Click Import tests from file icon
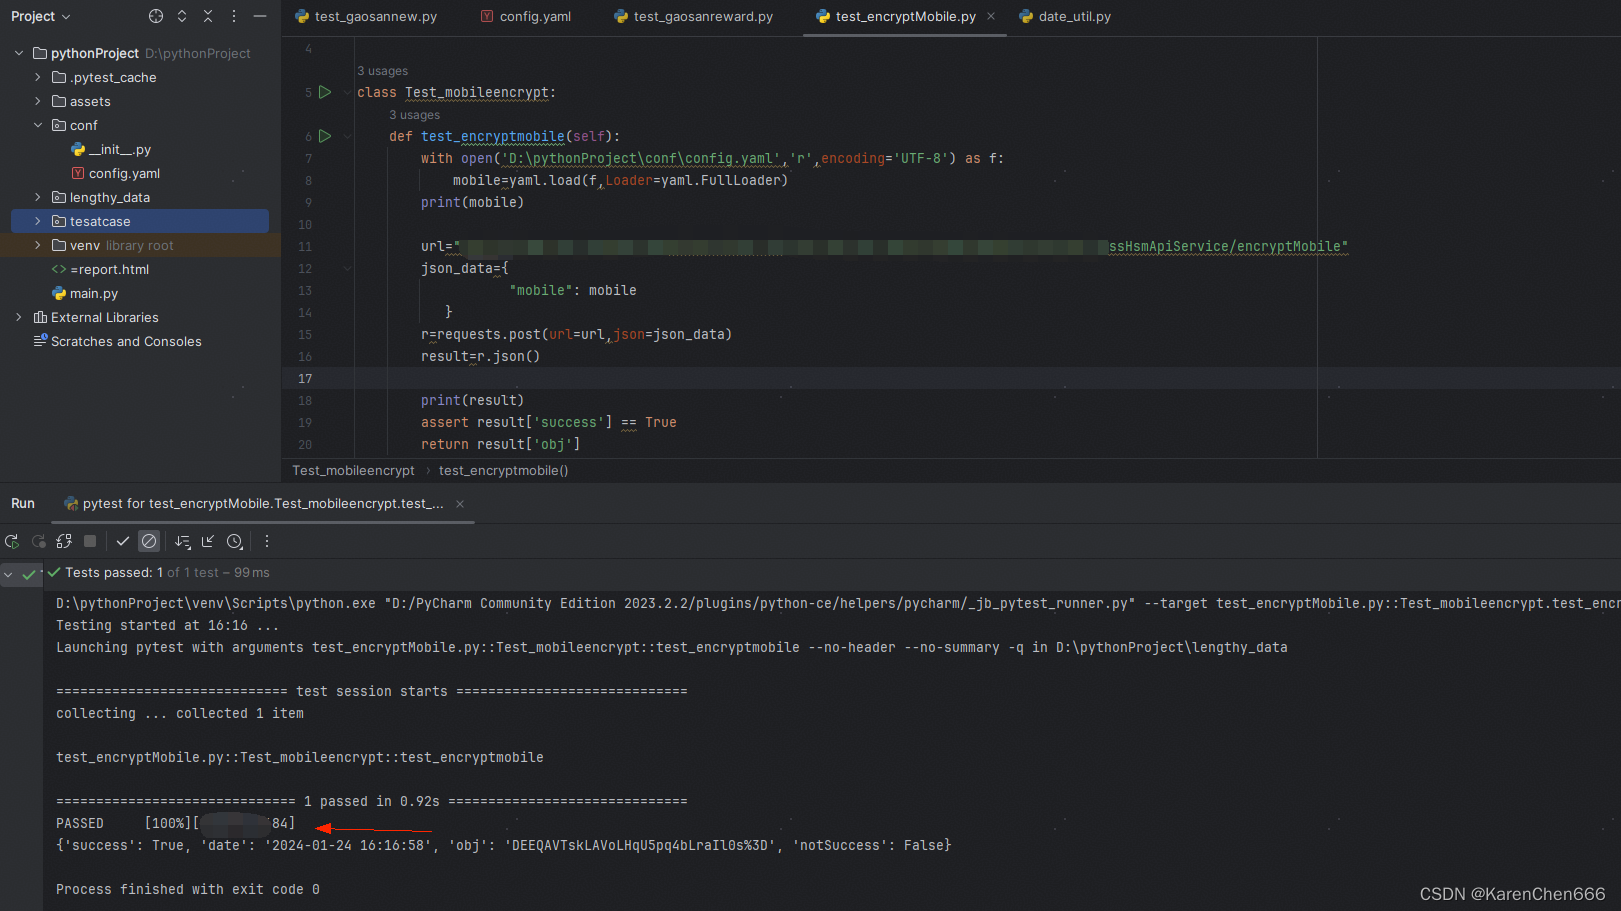The width and height of the screenshot is (1621, 911). pos(208,541)
